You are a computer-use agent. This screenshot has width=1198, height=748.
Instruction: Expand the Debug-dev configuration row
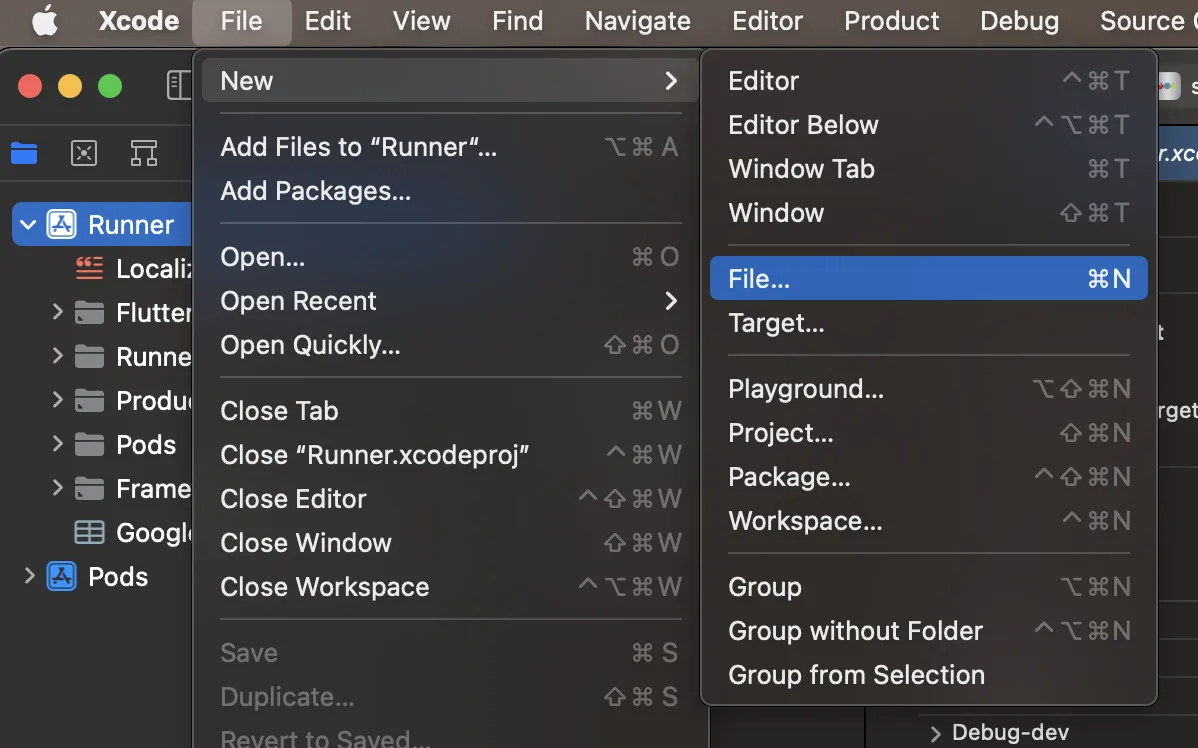coord(936,734)
